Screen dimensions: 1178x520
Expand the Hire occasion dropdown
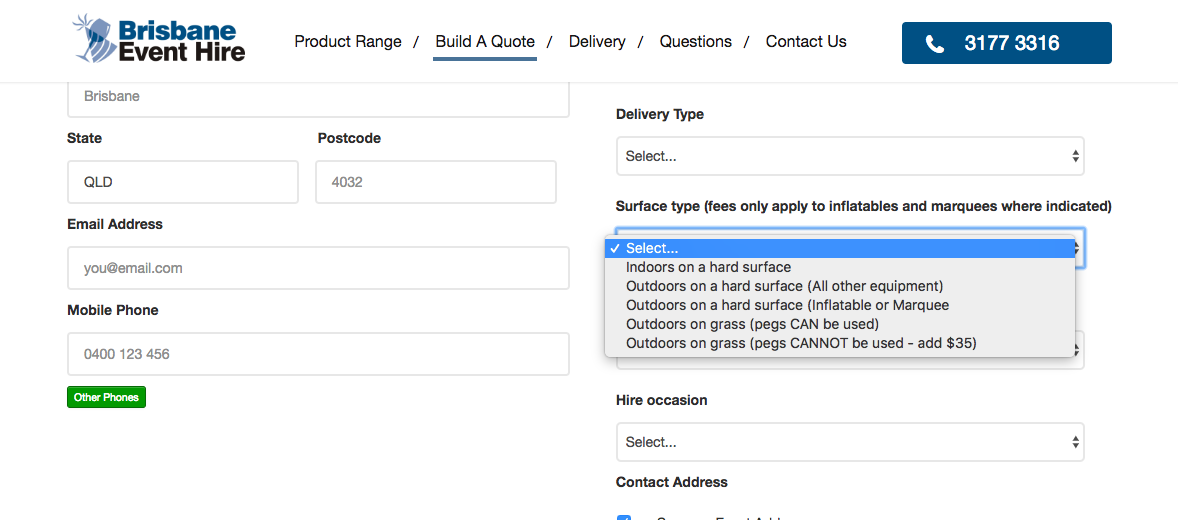(850, 442)
